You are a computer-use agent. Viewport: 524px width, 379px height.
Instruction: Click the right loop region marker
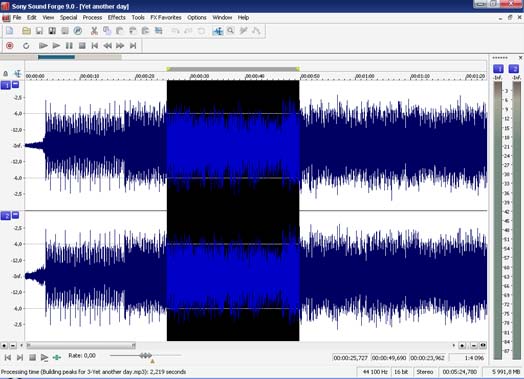[297, 69]
